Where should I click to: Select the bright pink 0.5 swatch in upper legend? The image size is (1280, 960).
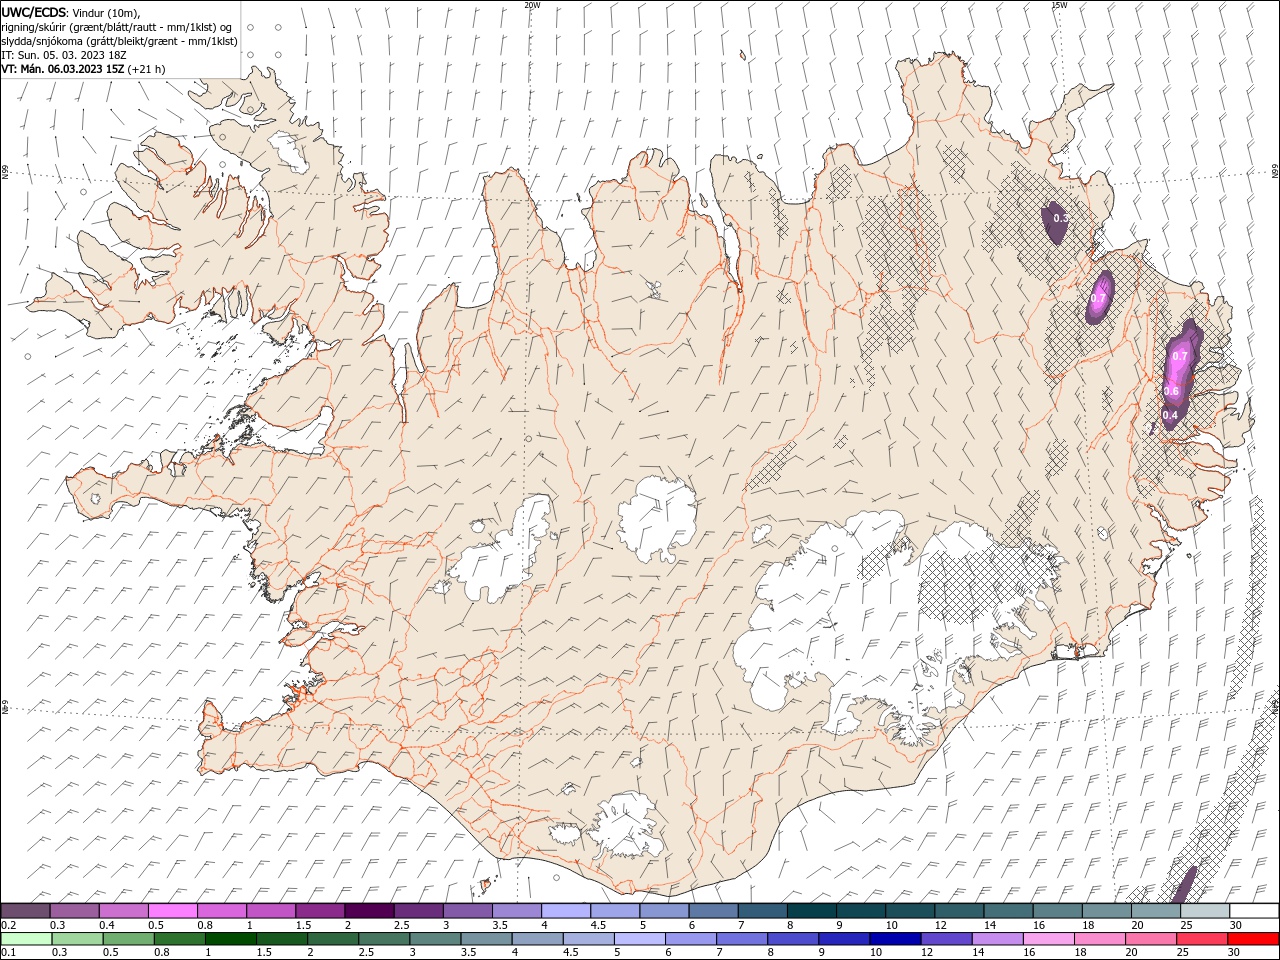click(x=172, y=911)
